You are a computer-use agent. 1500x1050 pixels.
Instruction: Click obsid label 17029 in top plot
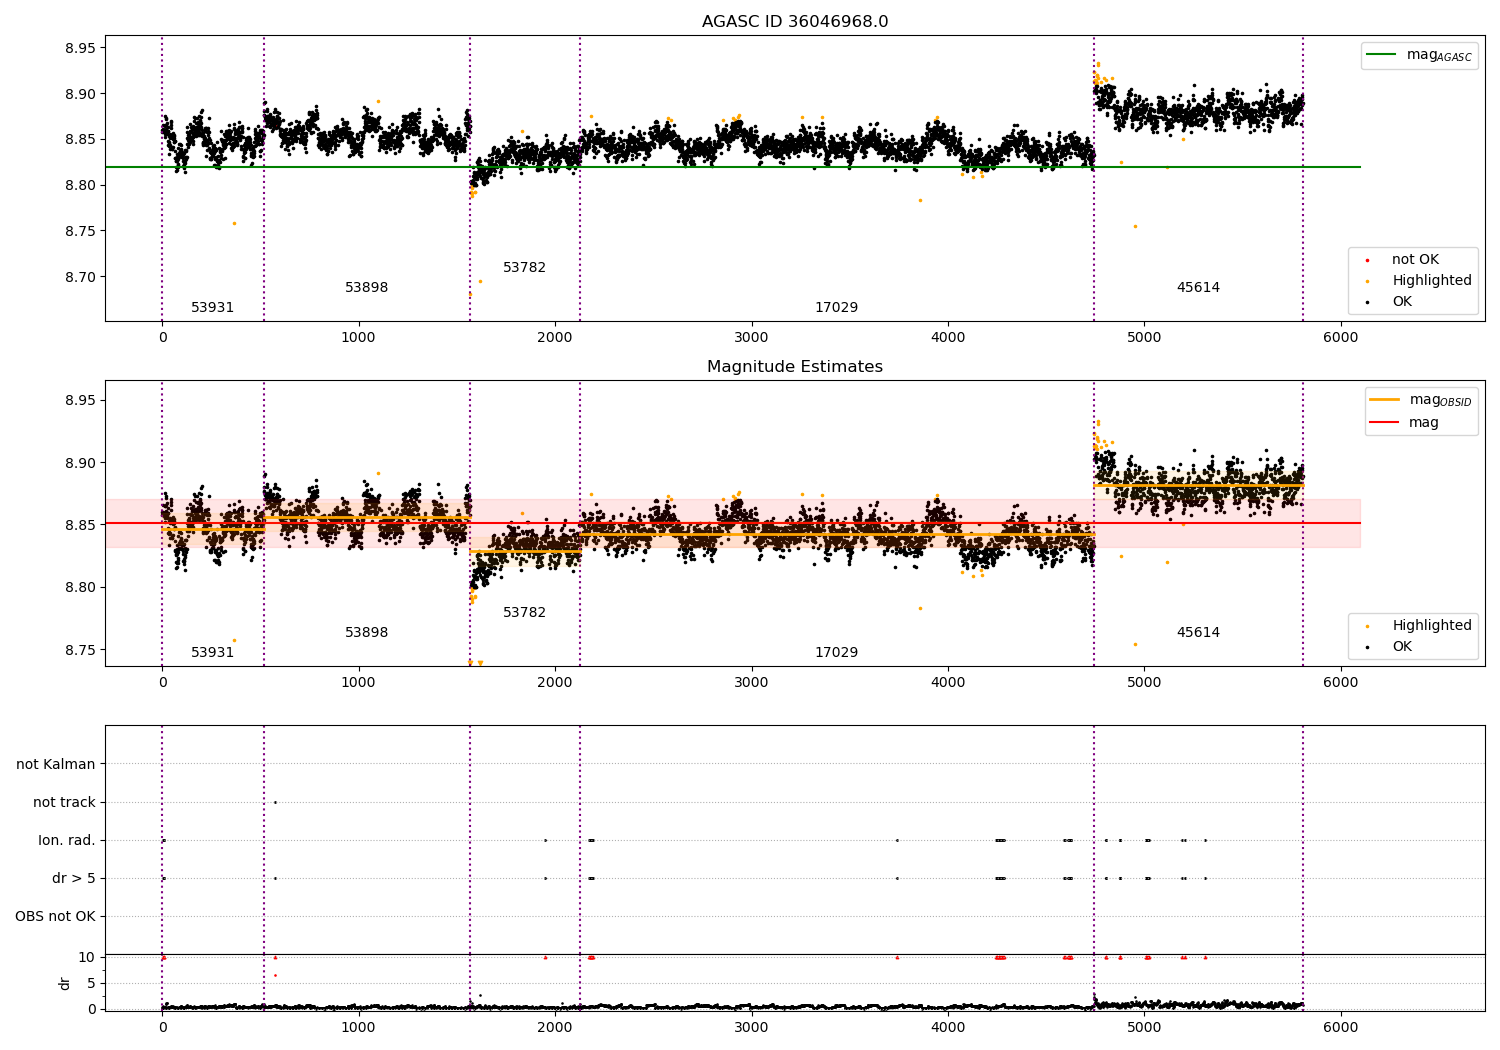point(836,308)
